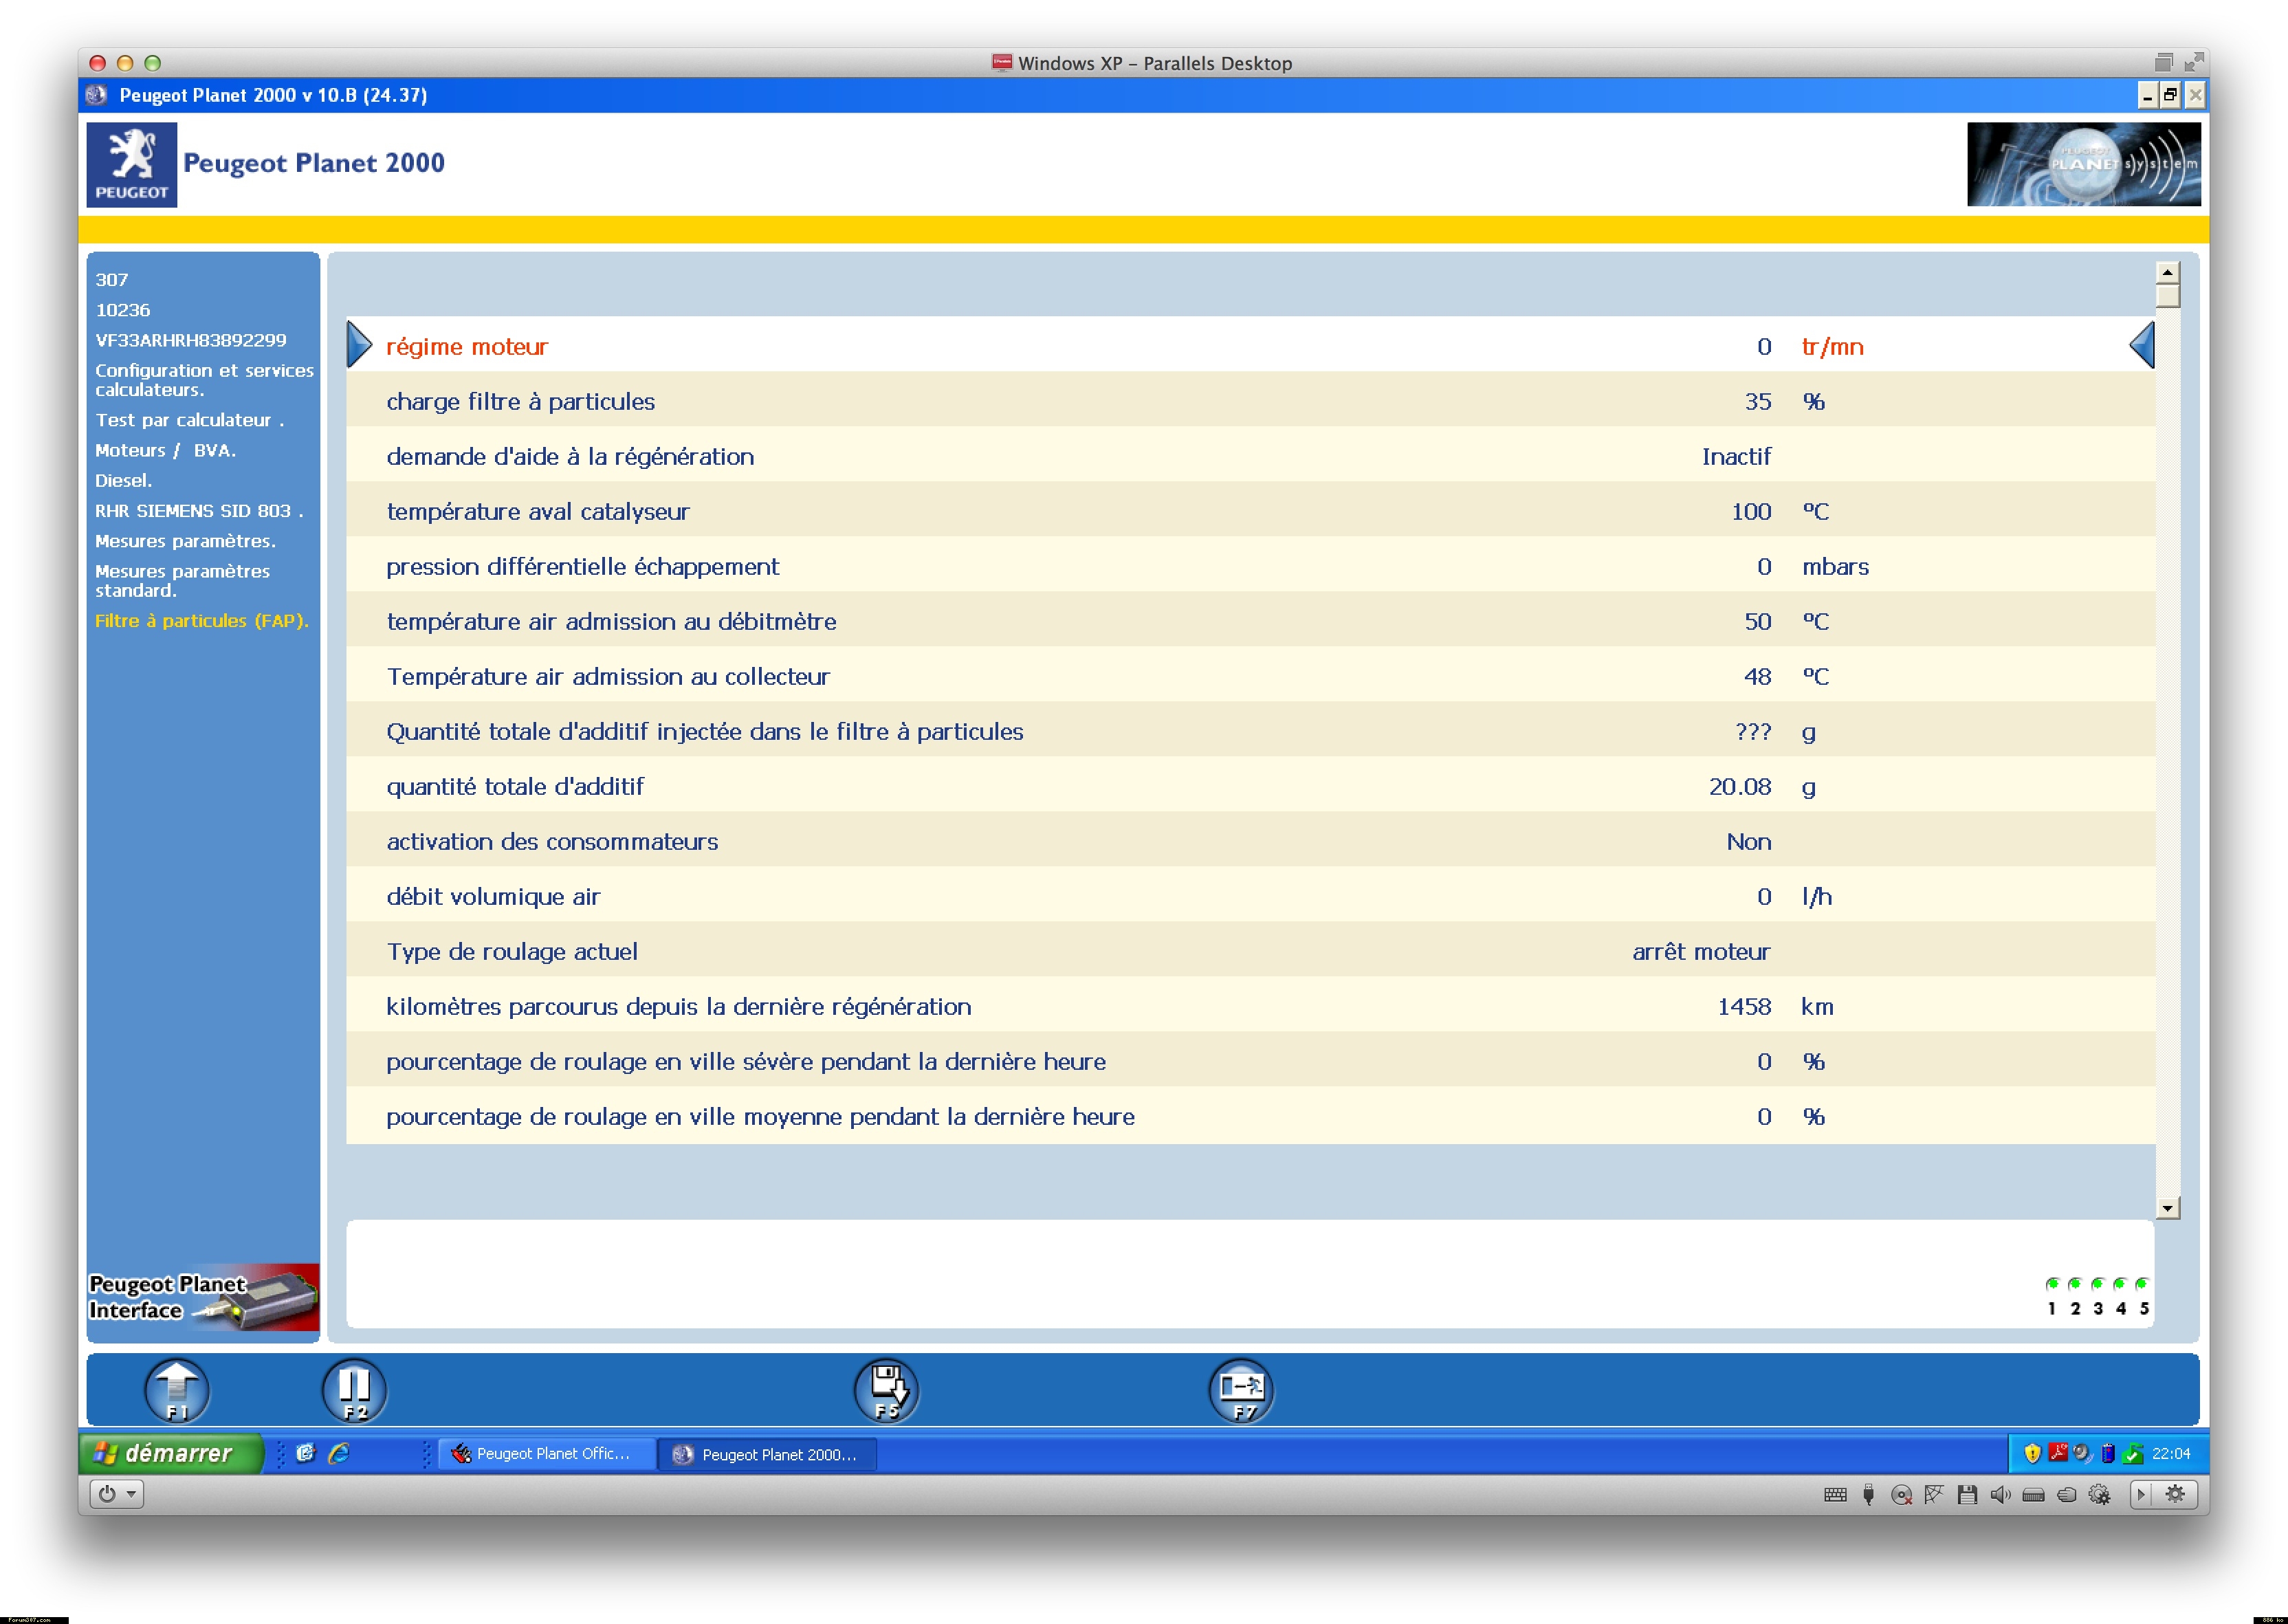The height and width of the screenshot is (1624, 2288).
Task: Click 'Mesures paramètres.' sidebar entry
Action: click(185, 541)
